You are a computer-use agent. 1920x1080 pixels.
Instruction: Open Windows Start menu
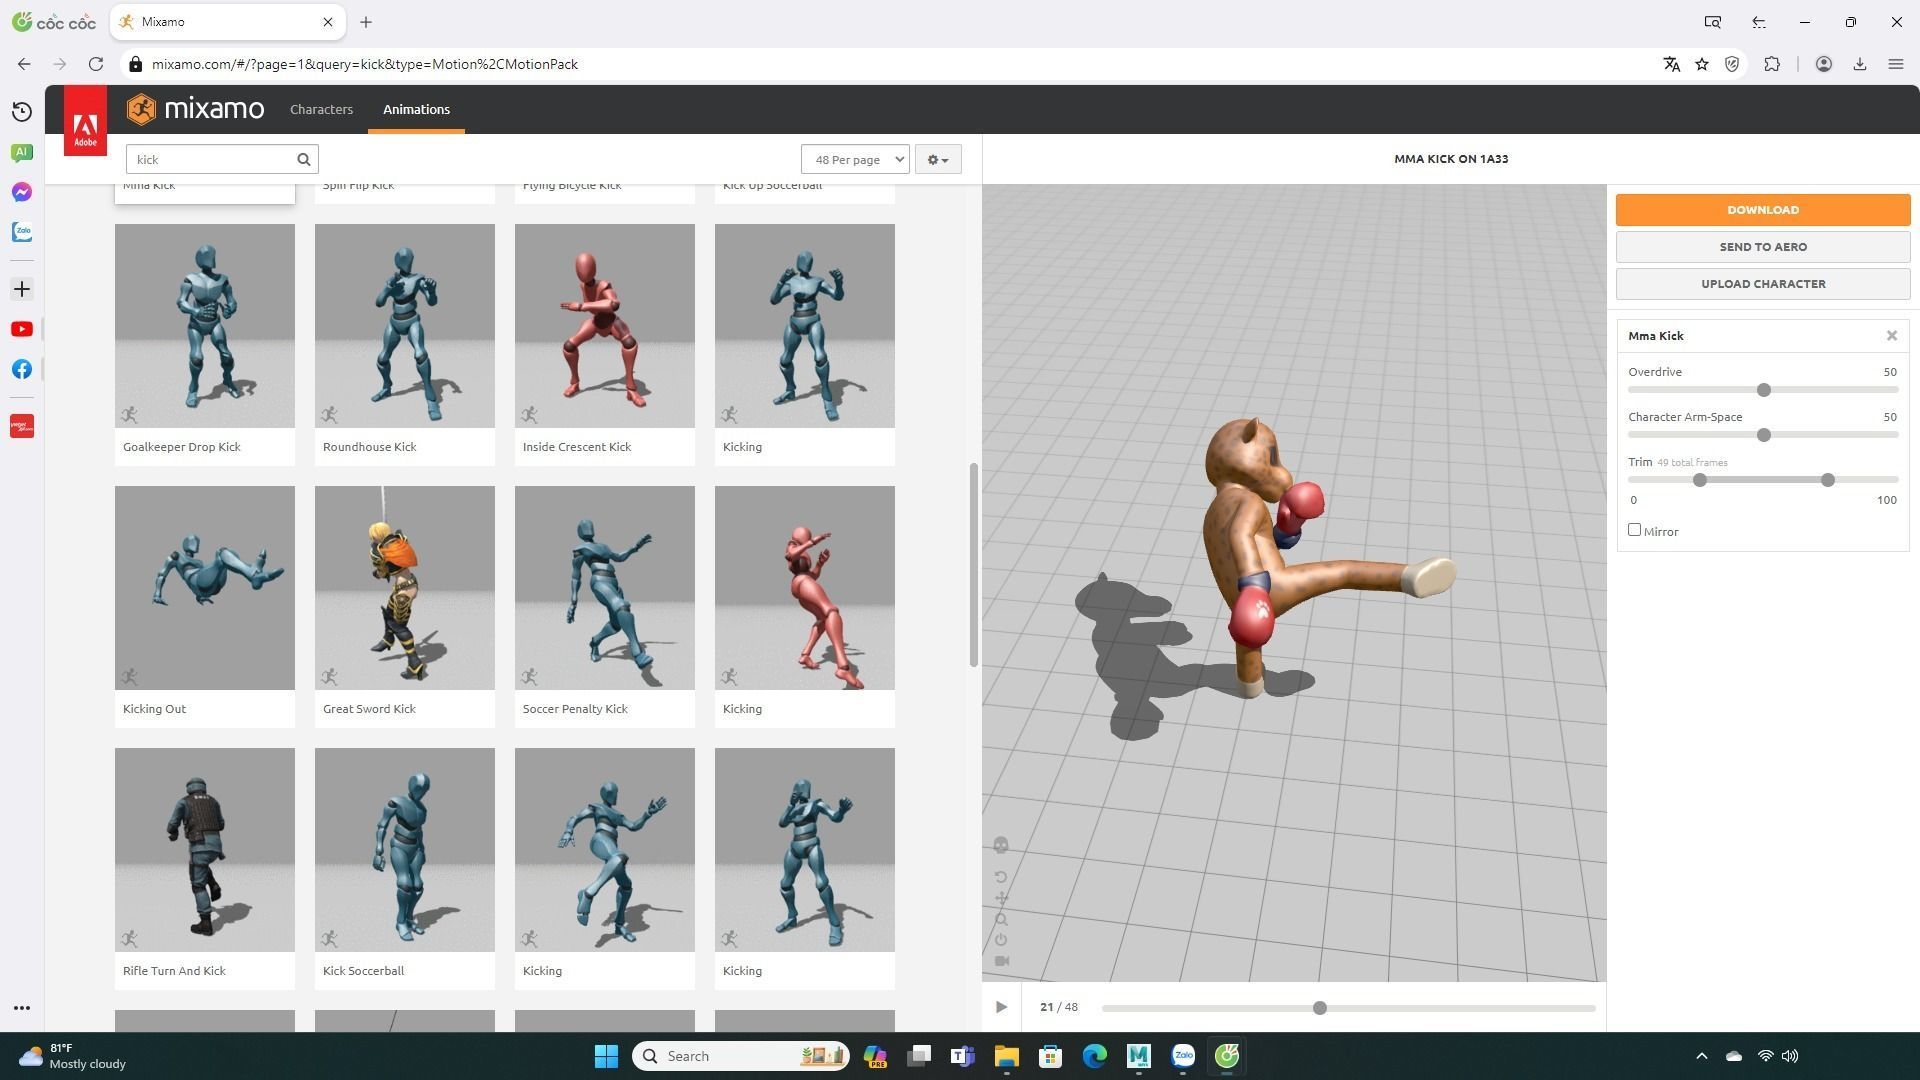(x=606, y=1056)
